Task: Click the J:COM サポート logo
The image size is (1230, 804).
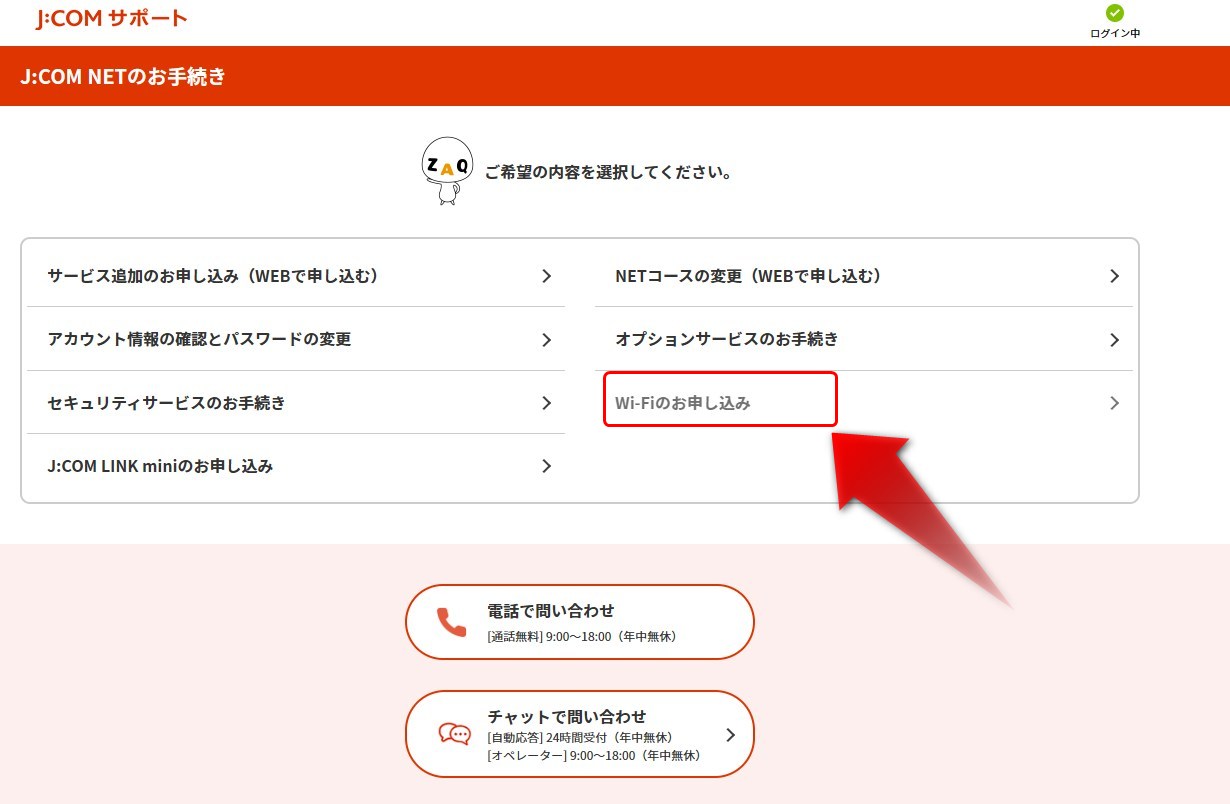Action: point(111,19)
